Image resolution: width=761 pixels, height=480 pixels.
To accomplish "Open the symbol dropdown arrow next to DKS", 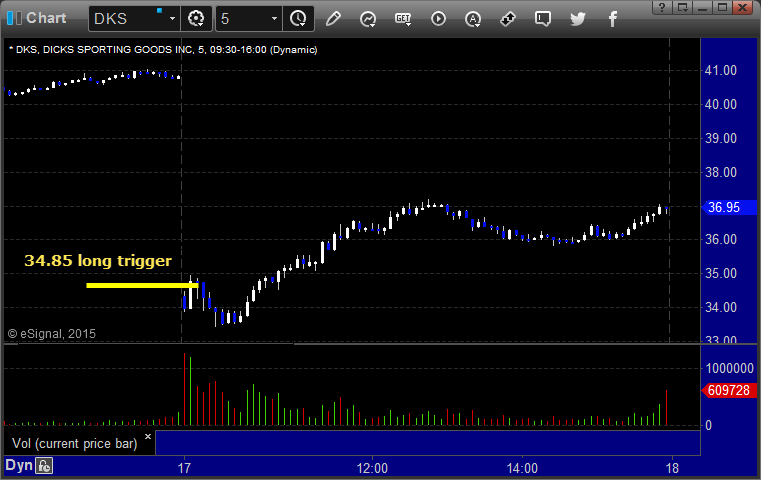I will [172, 19].
